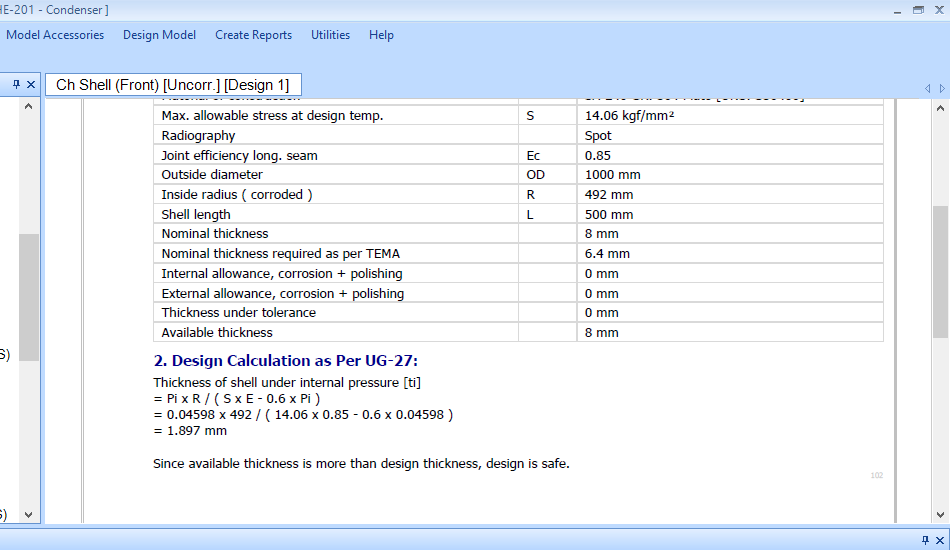Click the report scrollbar down arrow

941,514
